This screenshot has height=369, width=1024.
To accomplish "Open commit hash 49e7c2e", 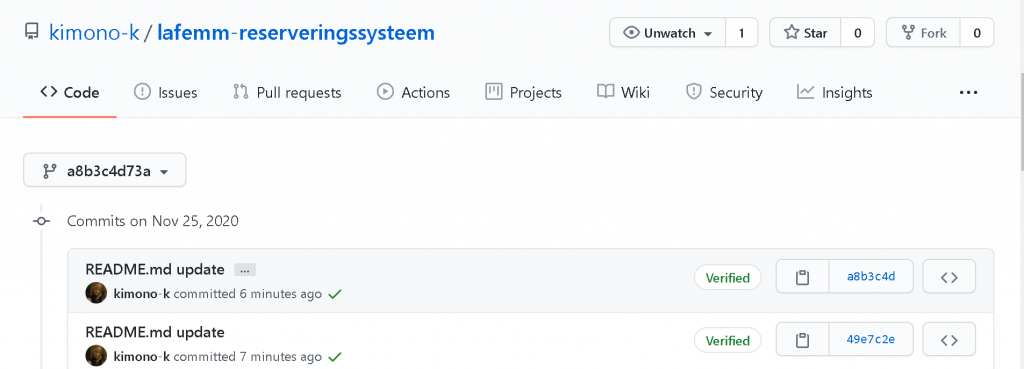I will pyautogui.click(x=871, y=340).
